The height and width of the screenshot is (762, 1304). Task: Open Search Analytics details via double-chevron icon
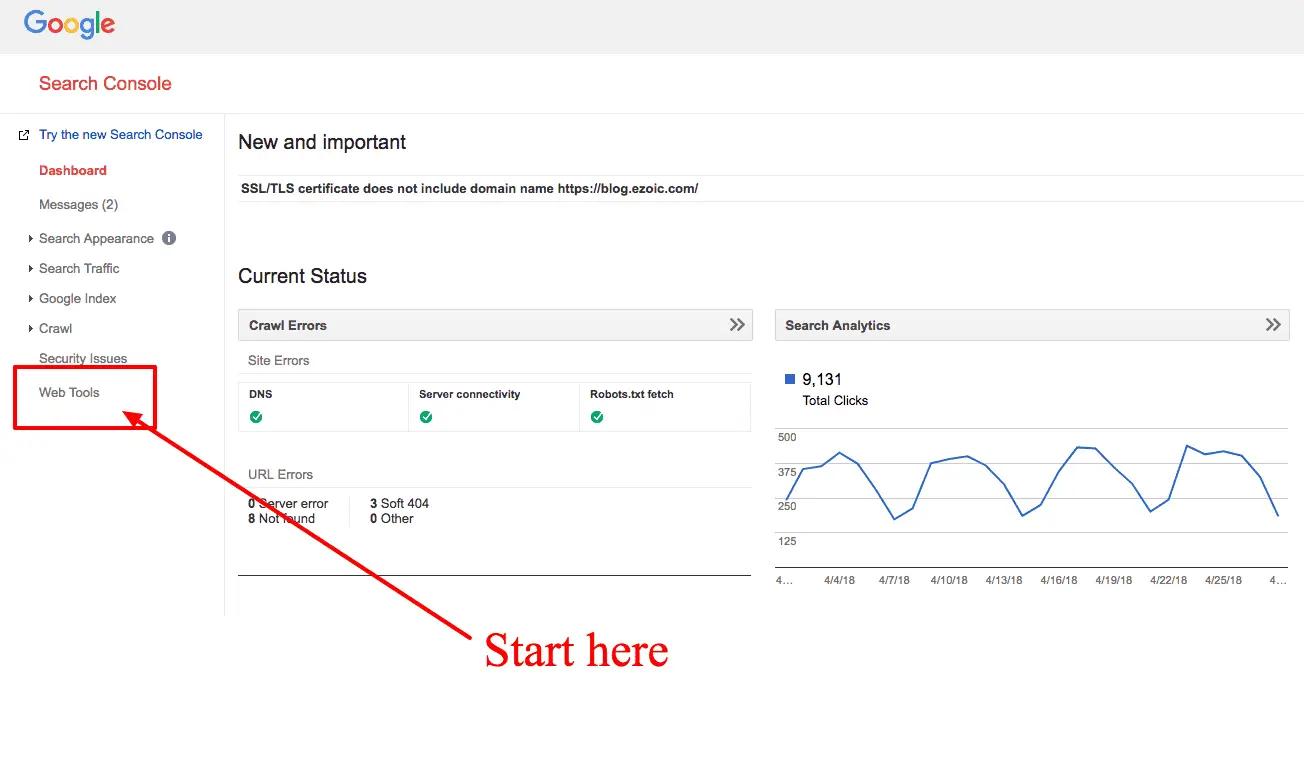point(1273,325)
